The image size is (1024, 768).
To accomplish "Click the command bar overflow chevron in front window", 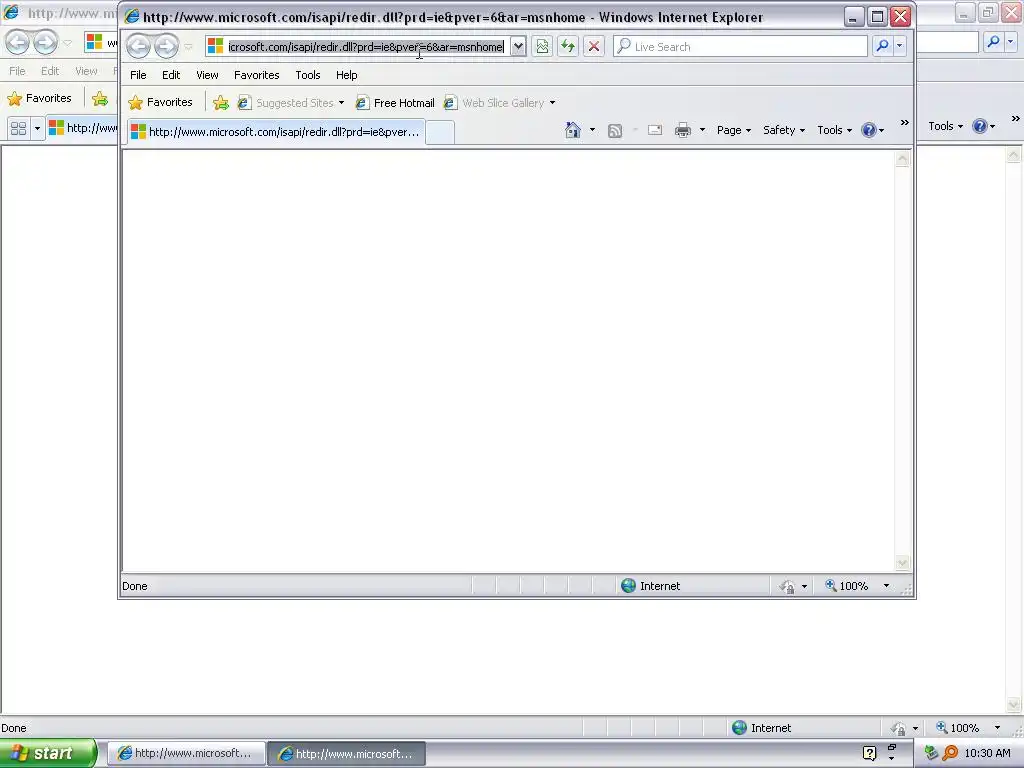I will tap(904, 123).
